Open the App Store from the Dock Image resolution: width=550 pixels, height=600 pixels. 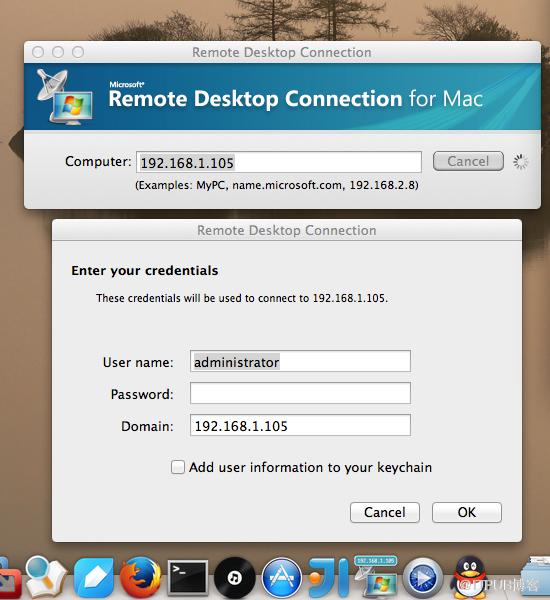(282, 578)
